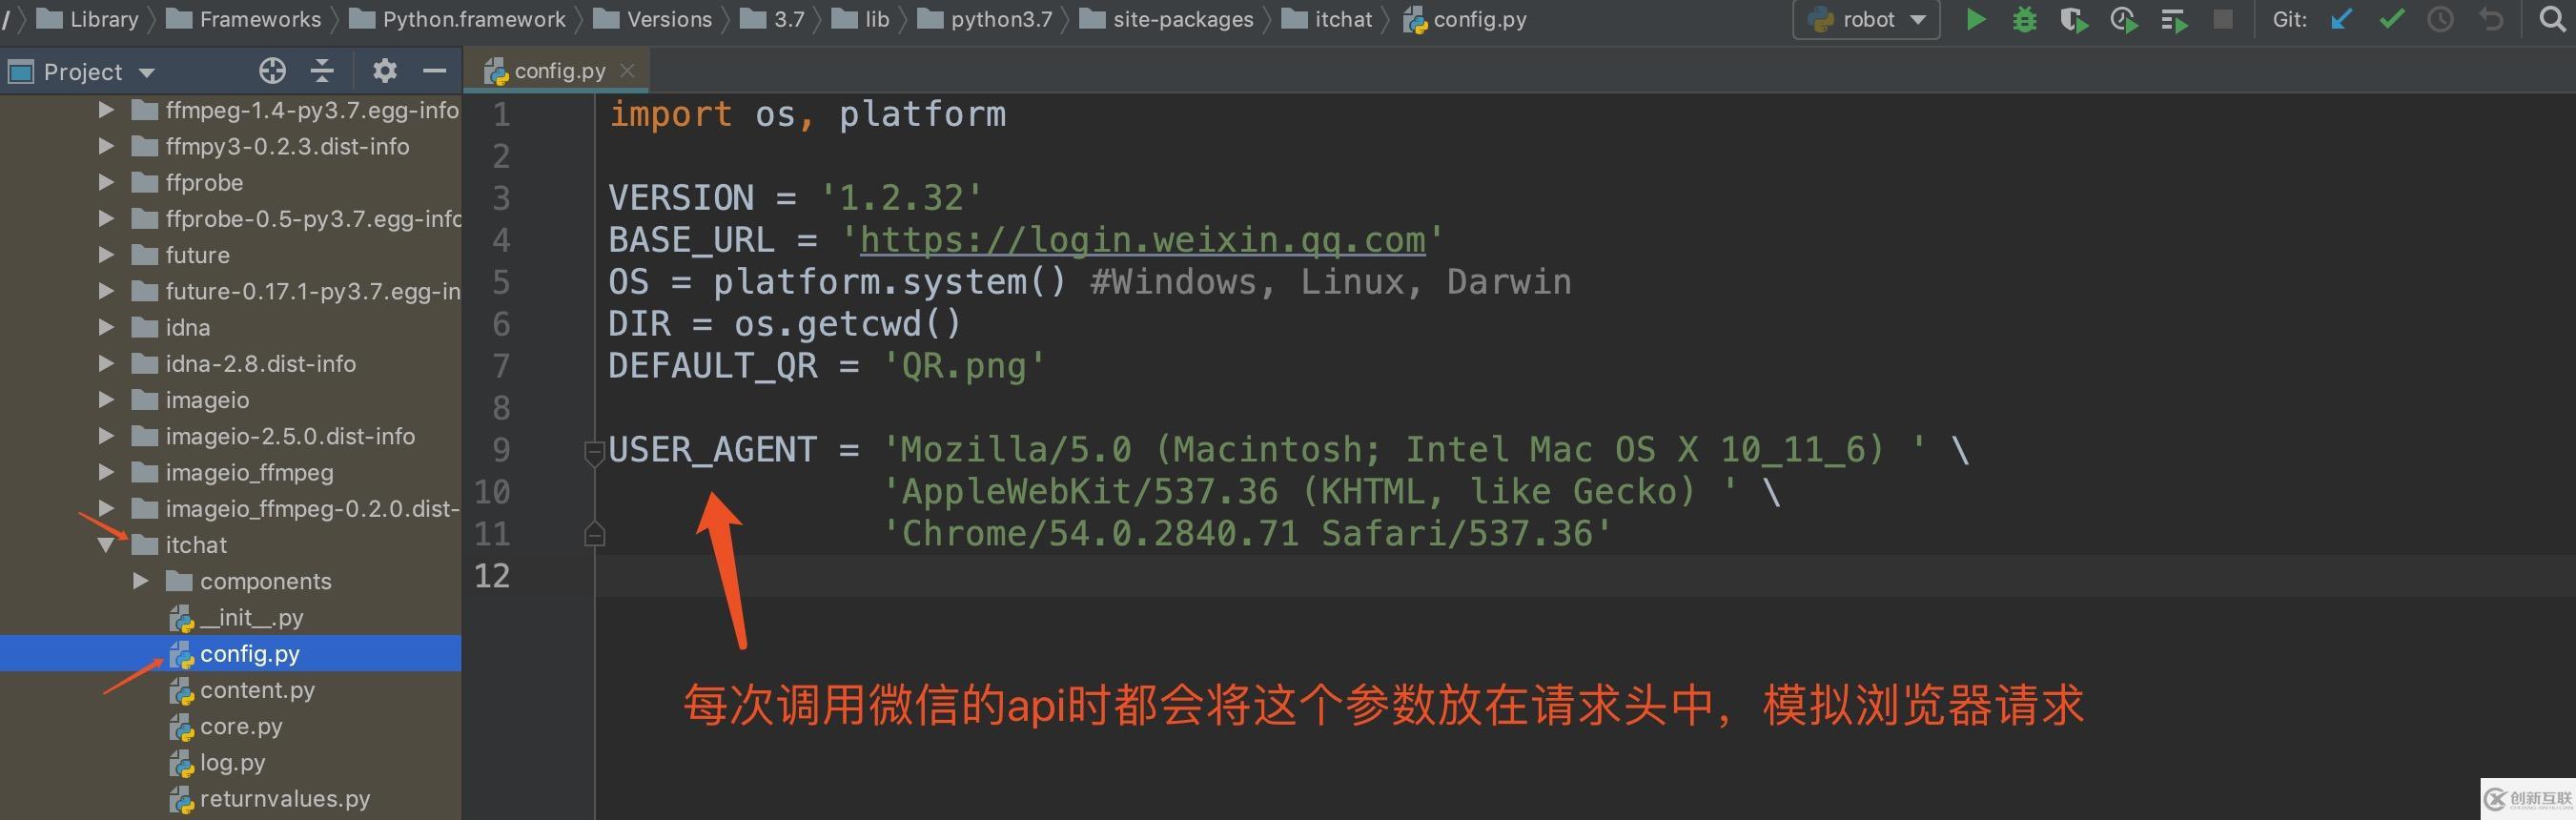
Task: Collapse the itchat folder
Action: pos(106,545)
